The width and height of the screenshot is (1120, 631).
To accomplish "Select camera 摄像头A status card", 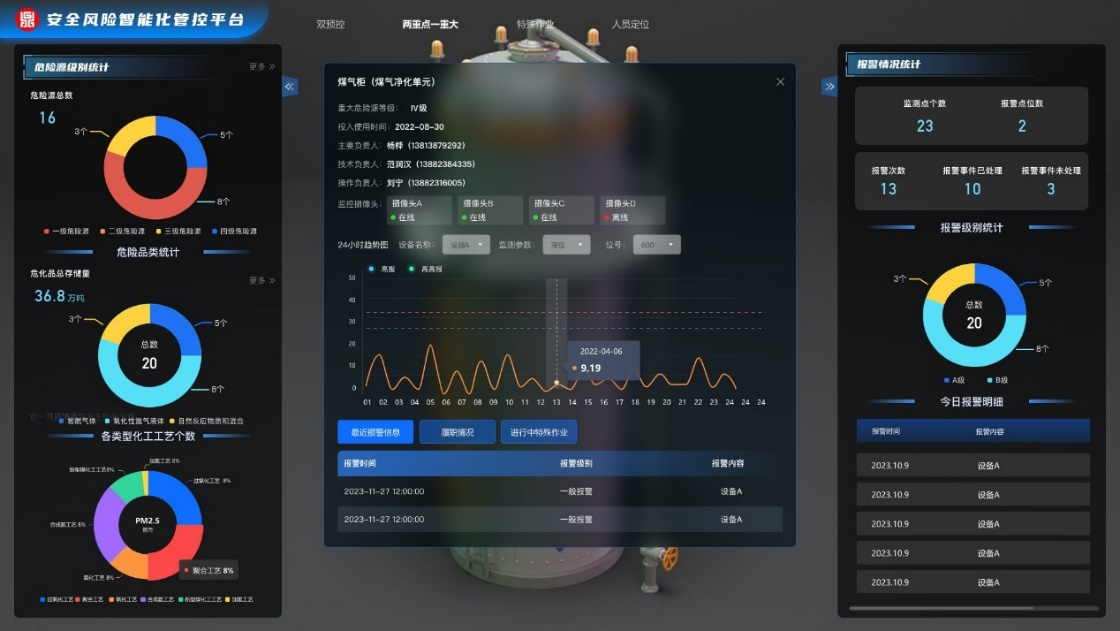I will (x=418, y=210).
